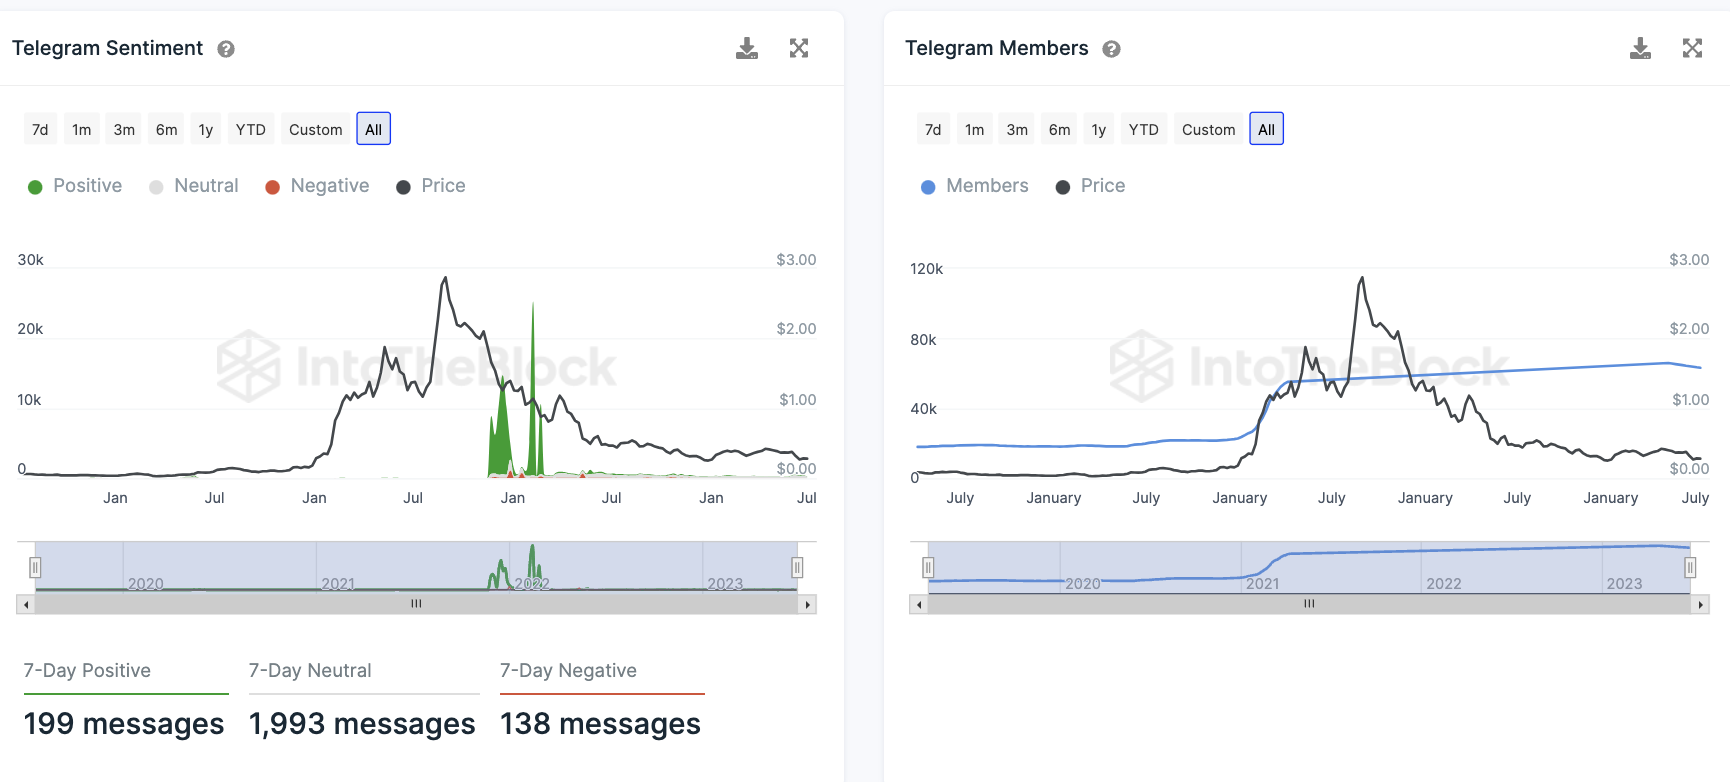
Task: Select 7d range in Telegram Members
Action: click(x=933, y=129)
